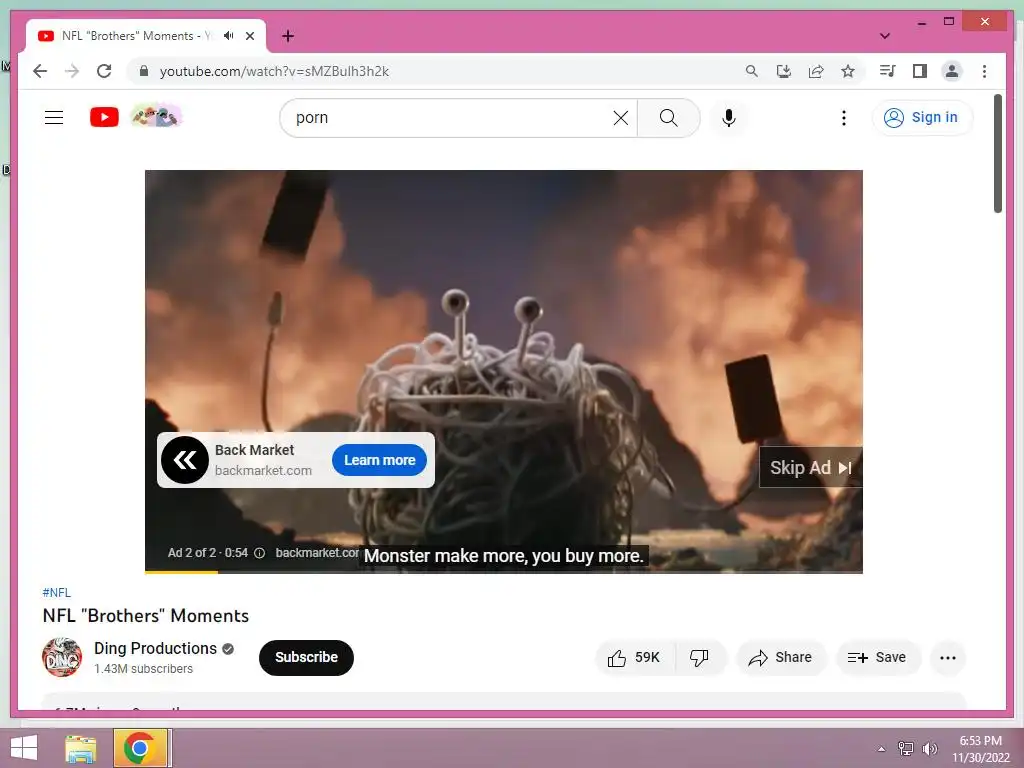Open Chrome three-dot menu
Screen dimensions: 1024x768
click(984, 71)
